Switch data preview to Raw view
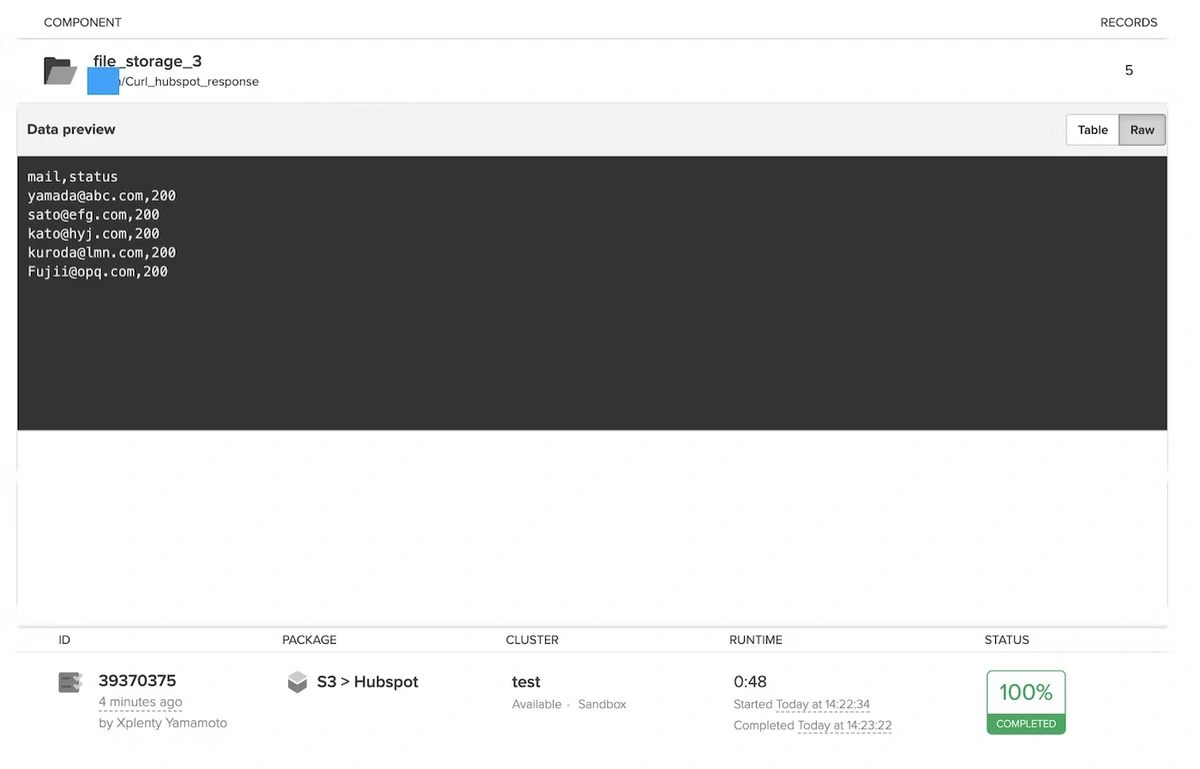Viewport: 1200px width, 769px height. (x=1142, y=130)
